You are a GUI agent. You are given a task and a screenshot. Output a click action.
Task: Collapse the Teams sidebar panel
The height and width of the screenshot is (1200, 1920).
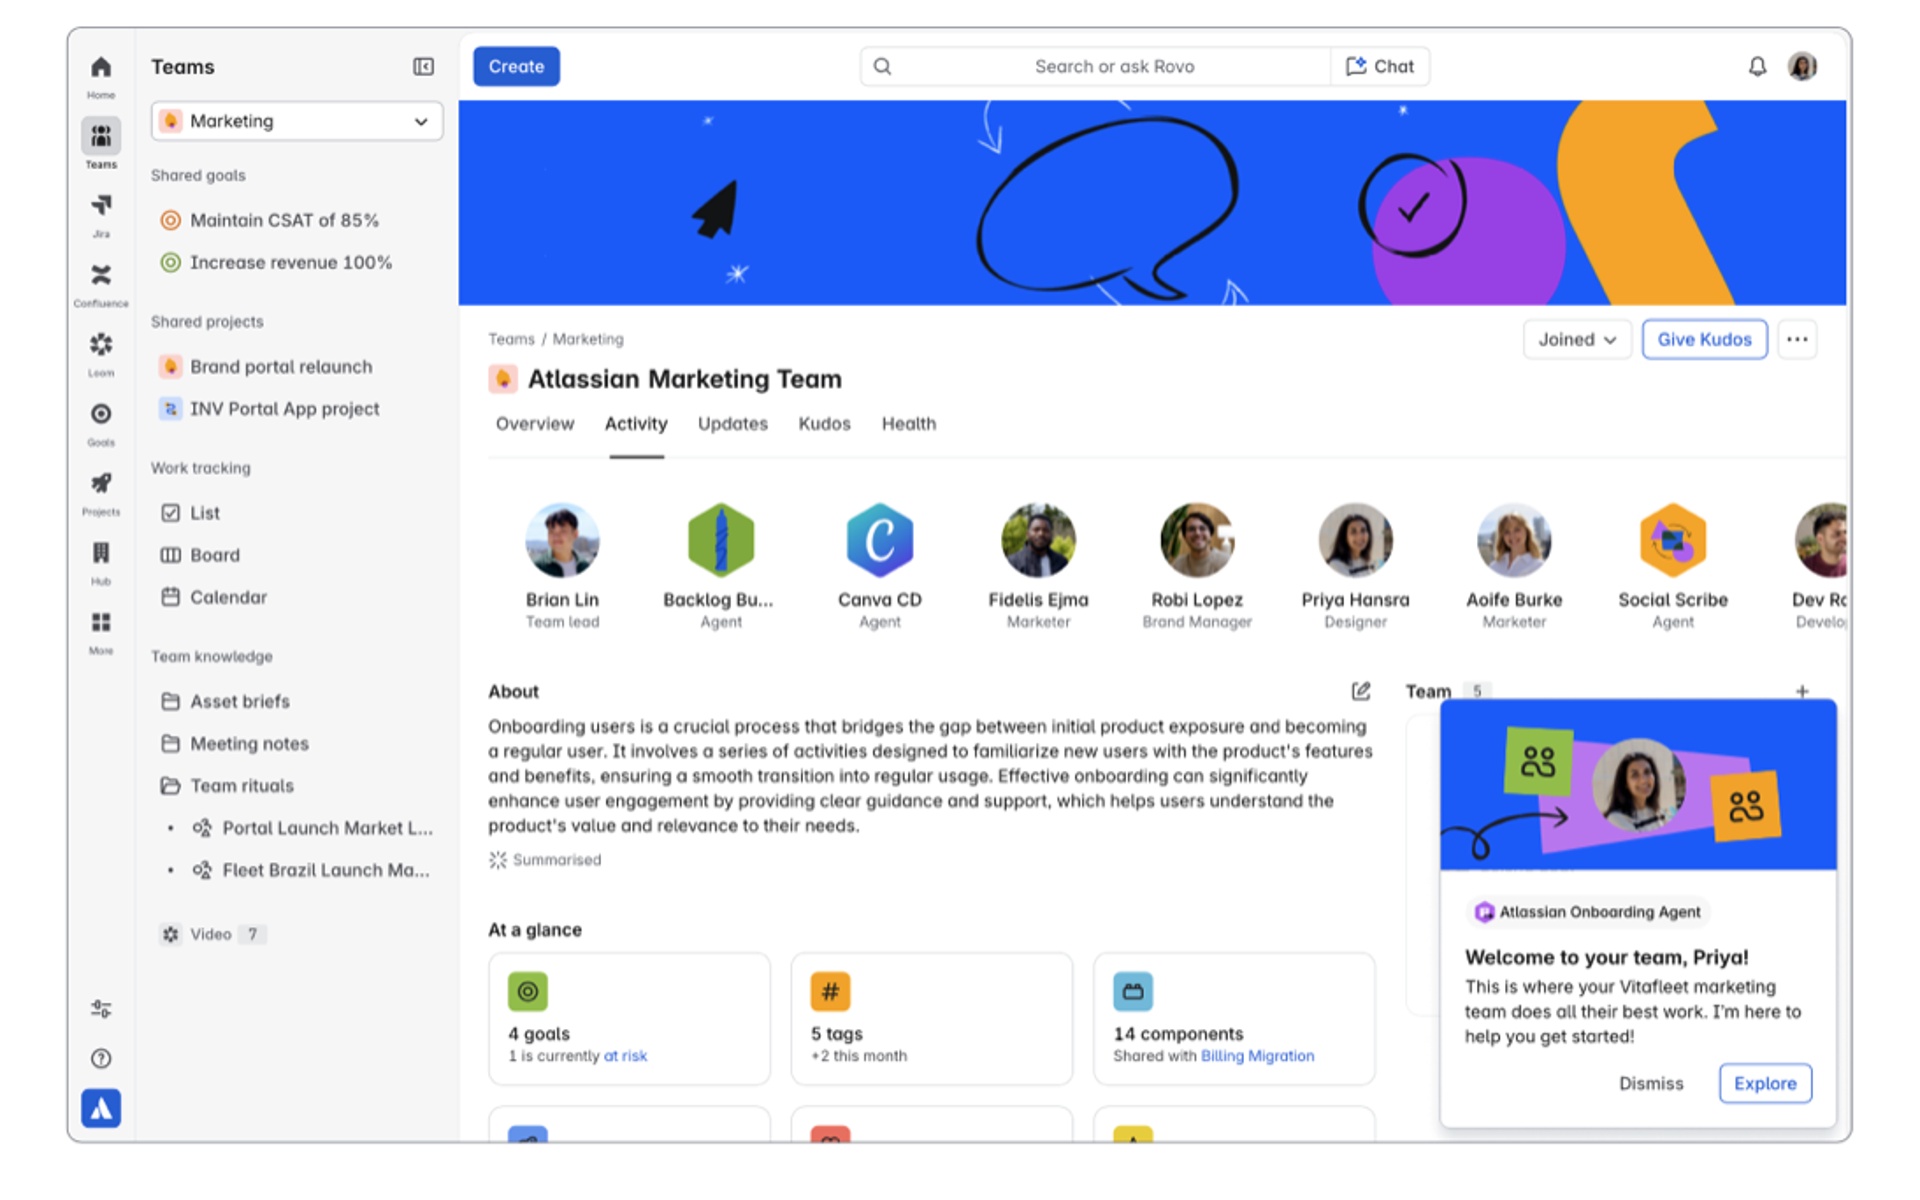tap(423, 67)
